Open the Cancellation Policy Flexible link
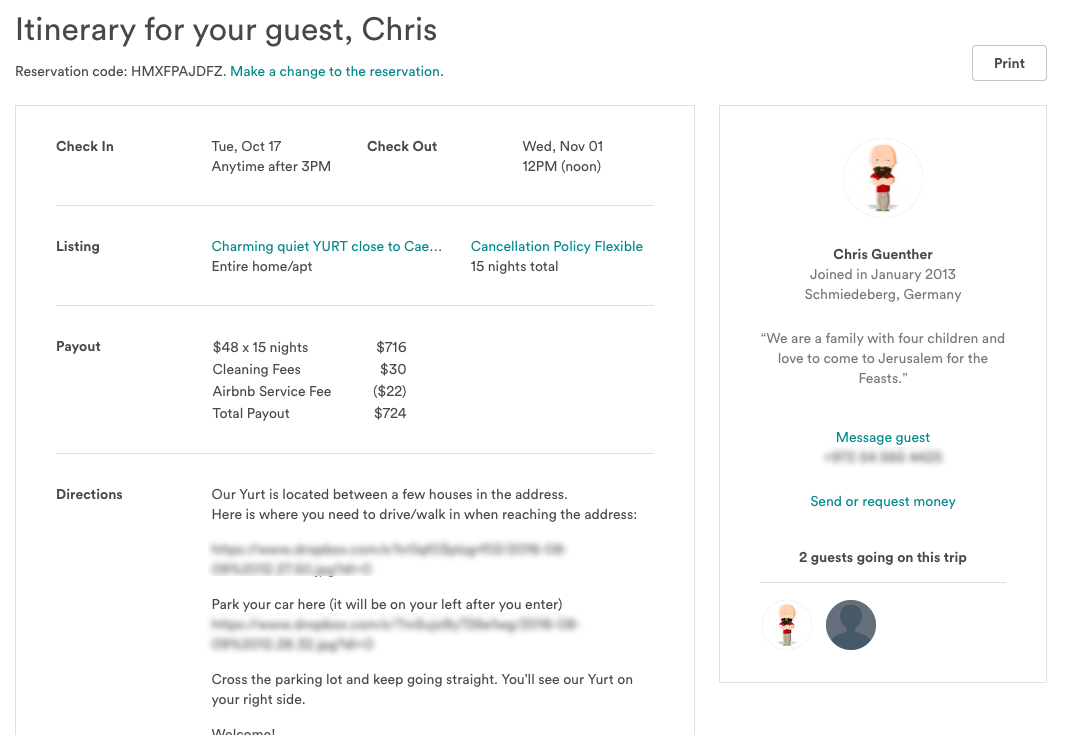The image size is (1066, 735). point(556,246)
